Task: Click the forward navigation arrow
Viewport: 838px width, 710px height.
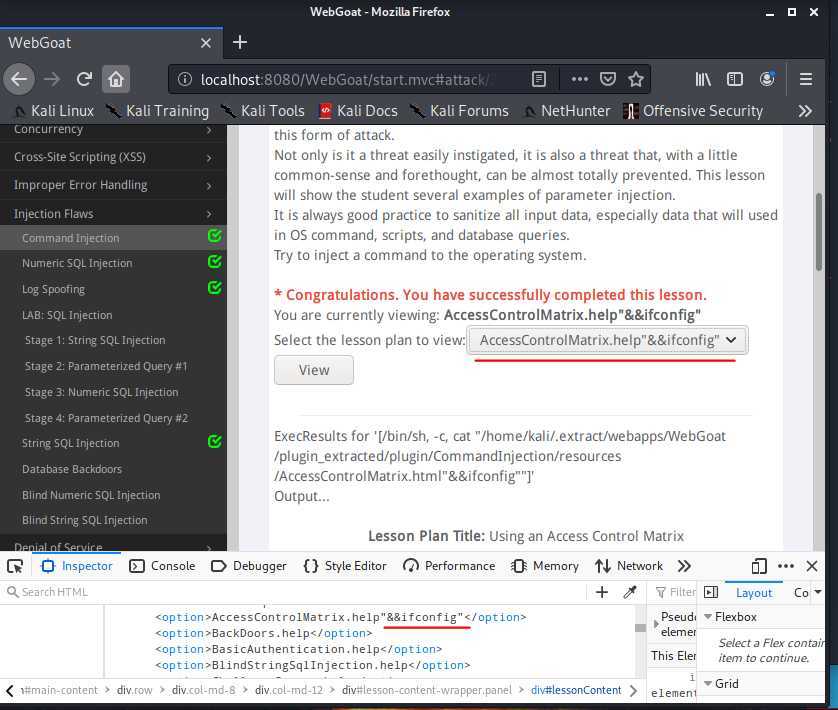Action: tap(52, 80)
